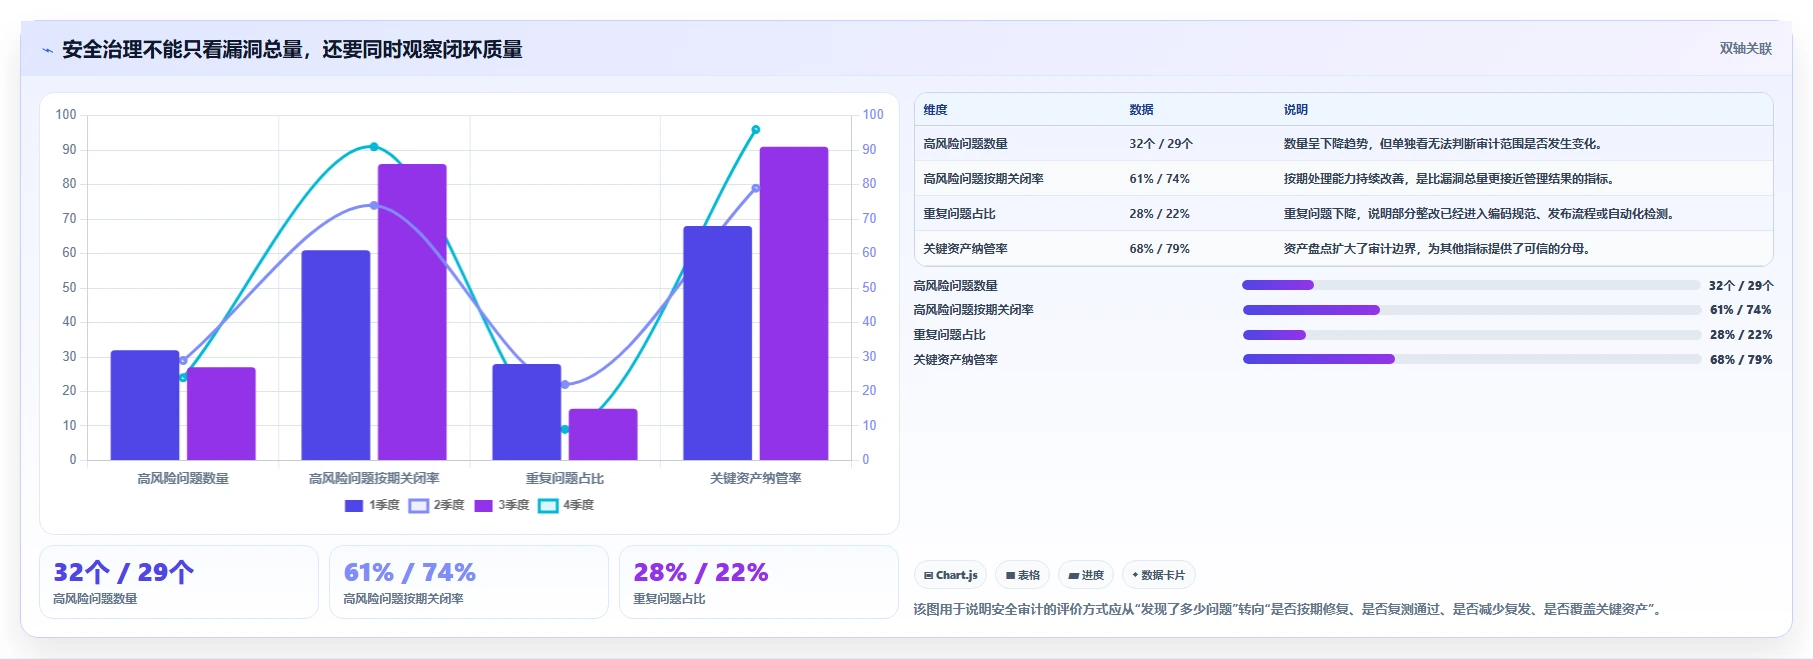Viewport: 1813px width, 659px height.
Task: Click the title icon before 安全治理 heading
Action: (x=47, y=50)
